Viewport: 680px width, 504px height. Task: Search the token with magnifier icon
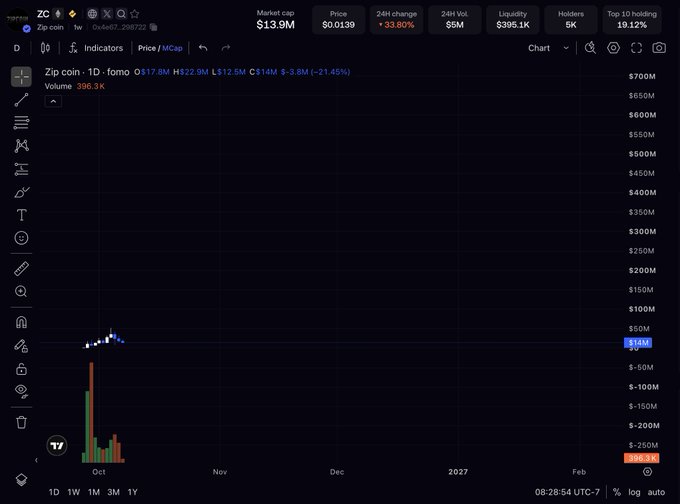click(x=121, y=14)
